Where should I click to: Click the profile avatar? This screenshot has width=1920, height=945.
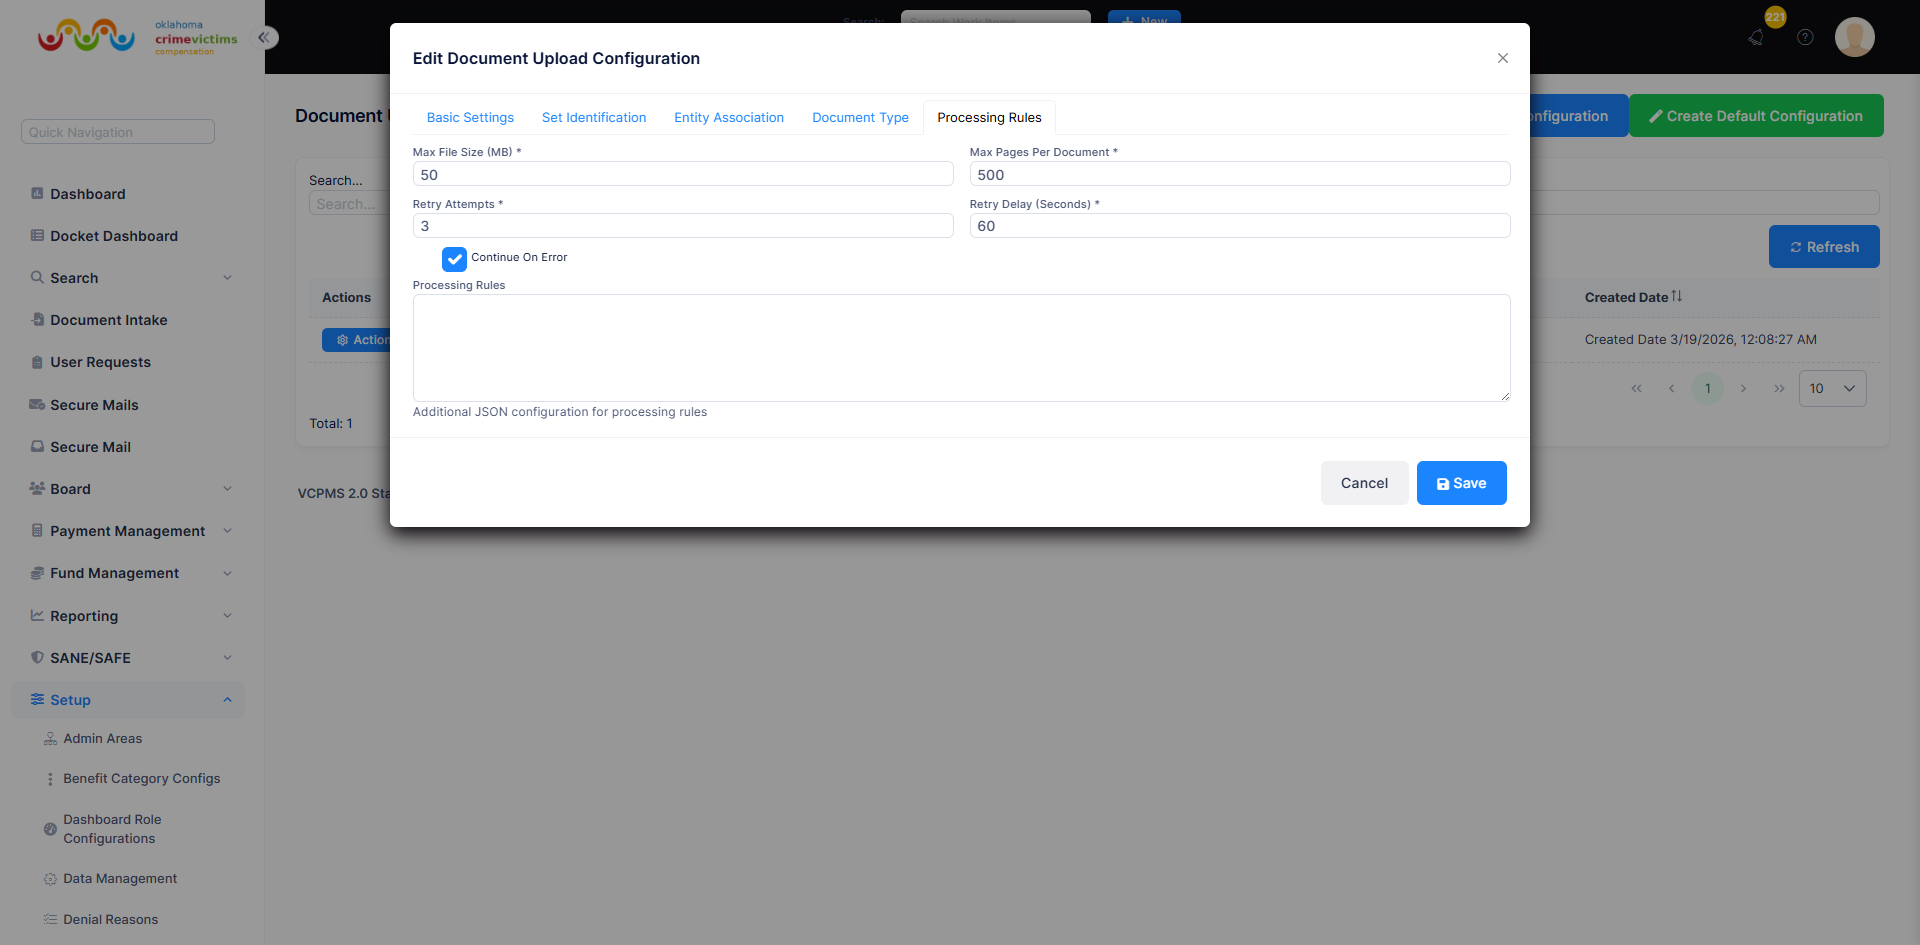tap(1855, 37)
